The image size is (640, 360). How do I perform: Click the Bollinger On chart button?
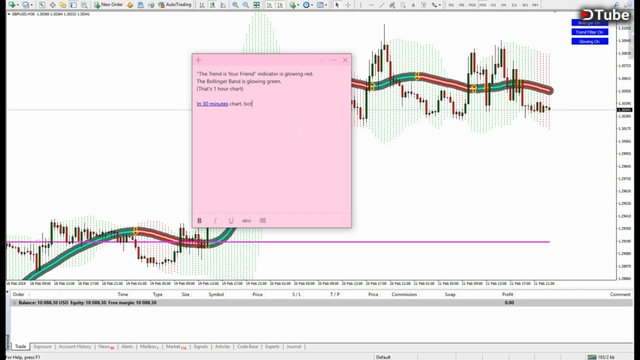589,23
